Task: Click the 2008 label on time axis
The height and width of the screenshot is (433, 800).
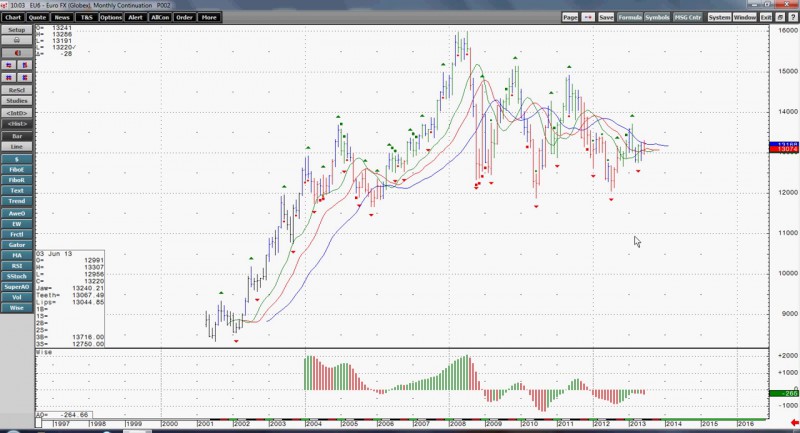Action: coord(458,424)
